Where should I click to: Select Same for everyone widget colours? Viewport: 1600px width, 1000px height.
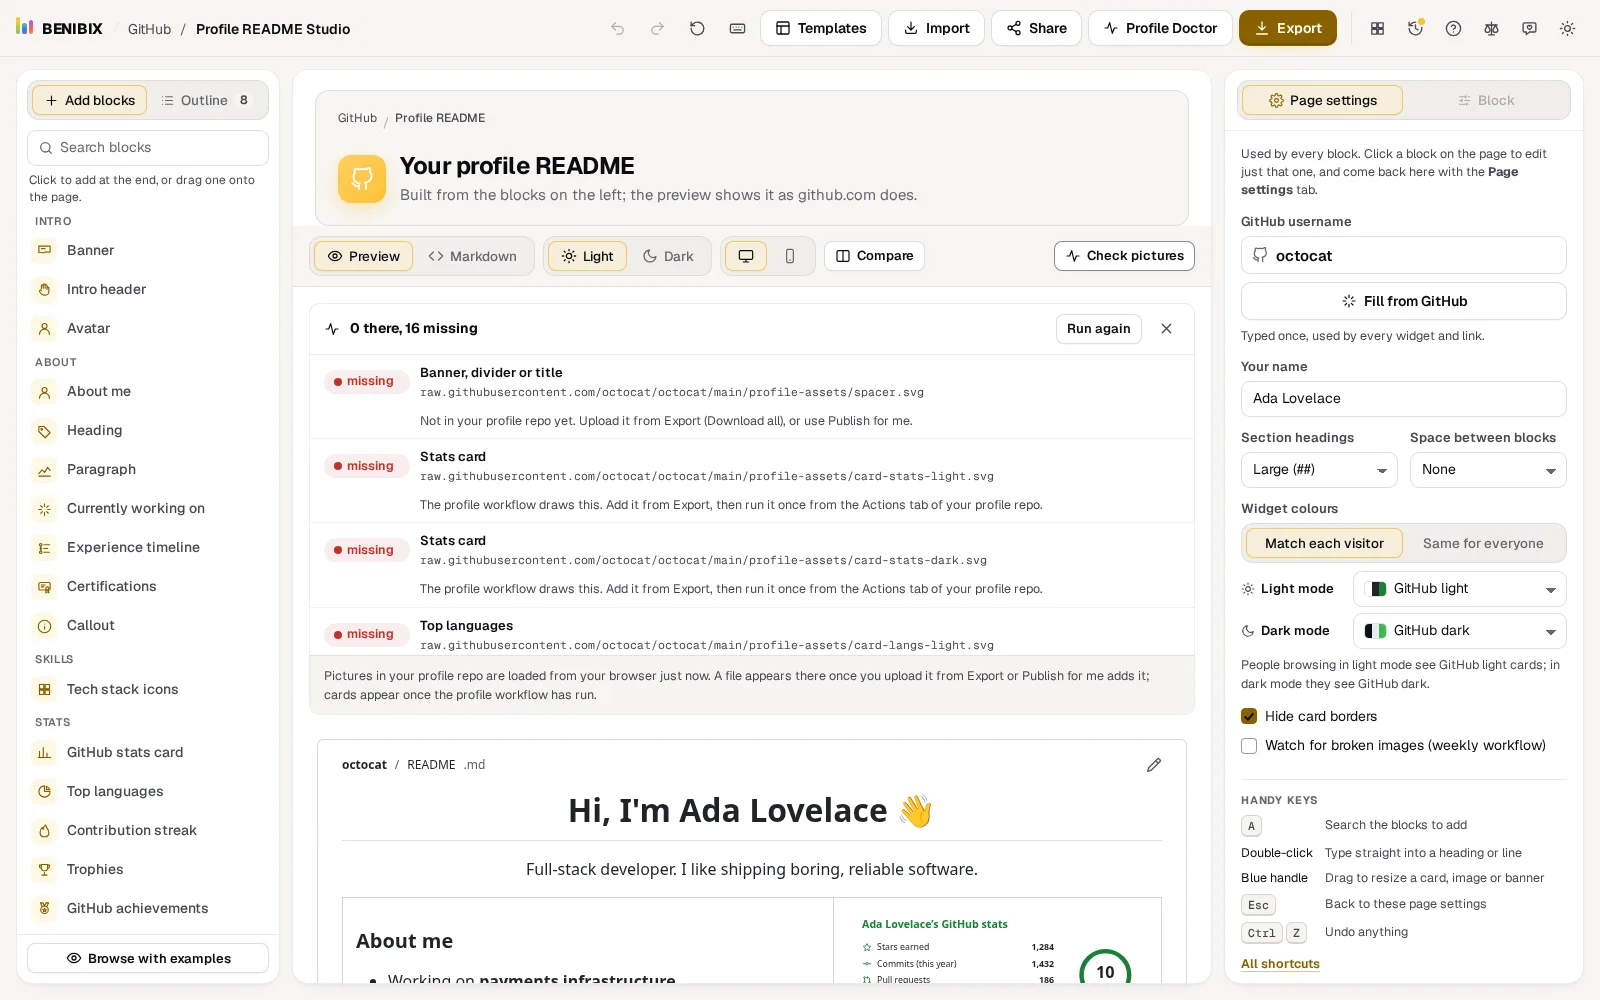pyautogui.click(x=1483, y=544)
